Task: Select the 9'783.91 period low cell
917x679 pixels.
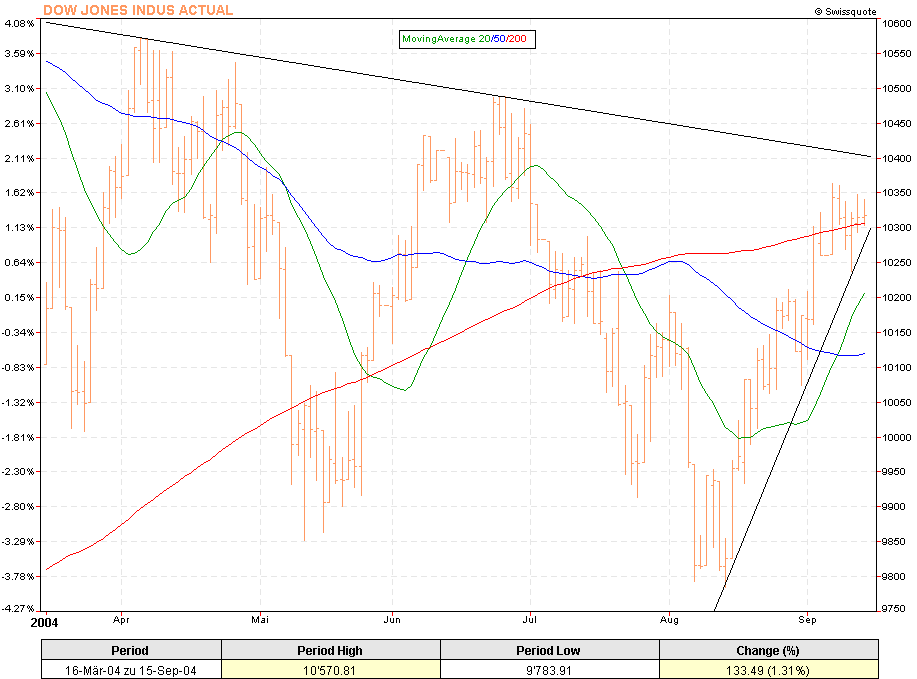Action: coord(549,670)
